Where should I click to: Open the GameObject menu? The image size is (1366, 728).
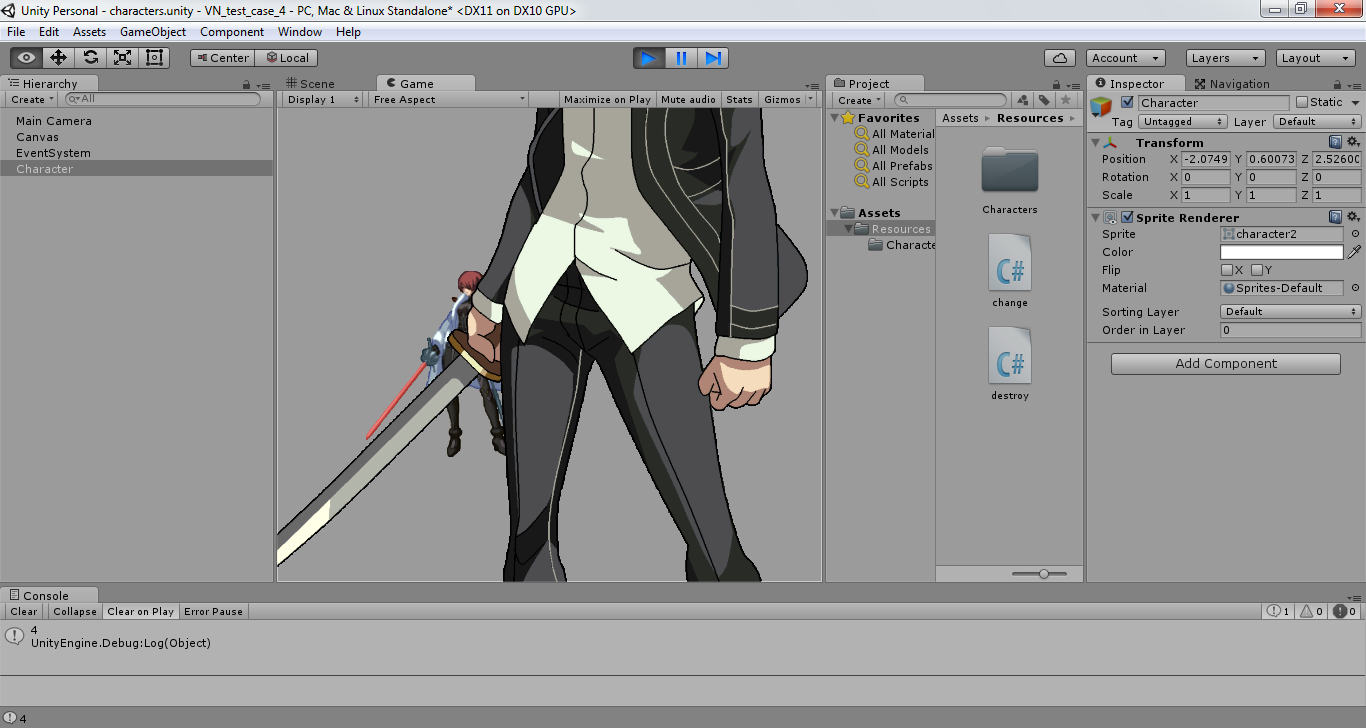tap(153, 32)
